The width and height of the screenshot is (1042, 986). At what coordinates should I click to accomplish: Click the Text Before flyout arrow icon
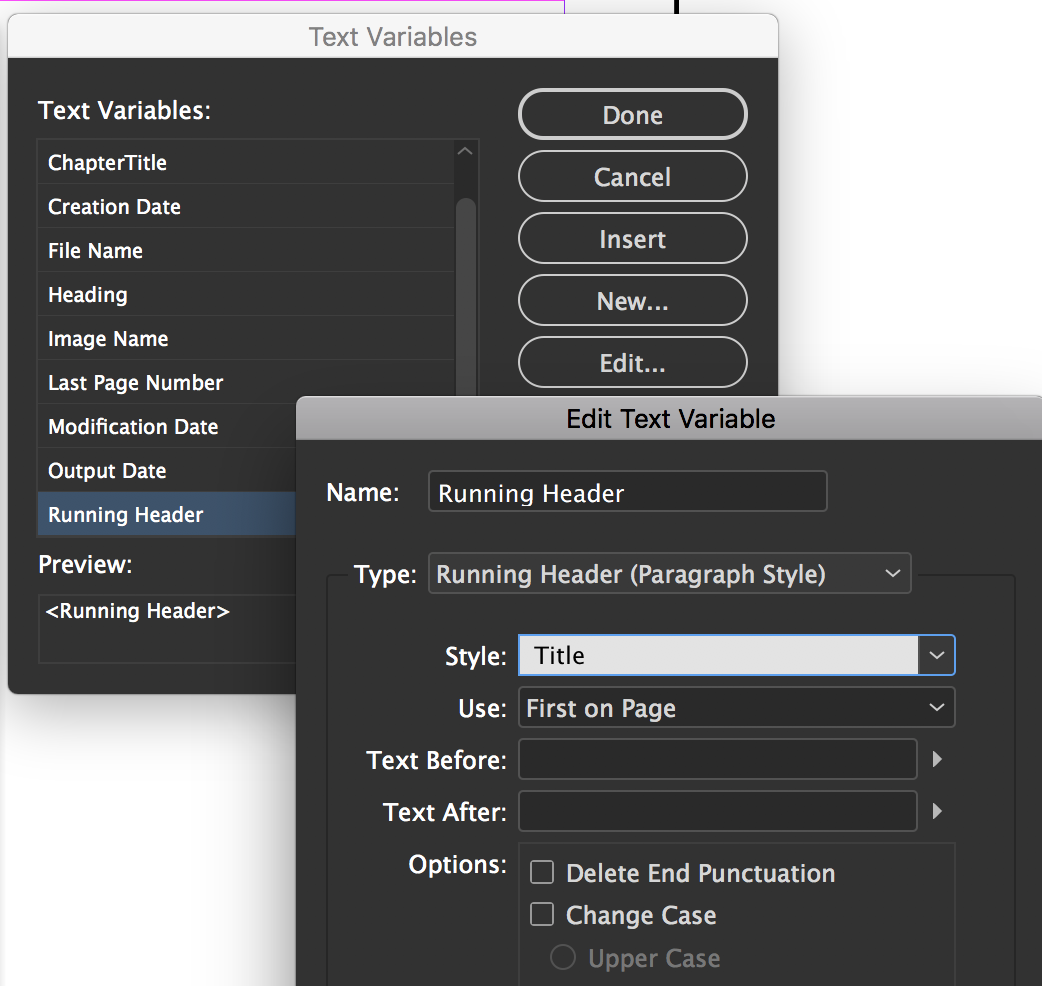(937, 760)
